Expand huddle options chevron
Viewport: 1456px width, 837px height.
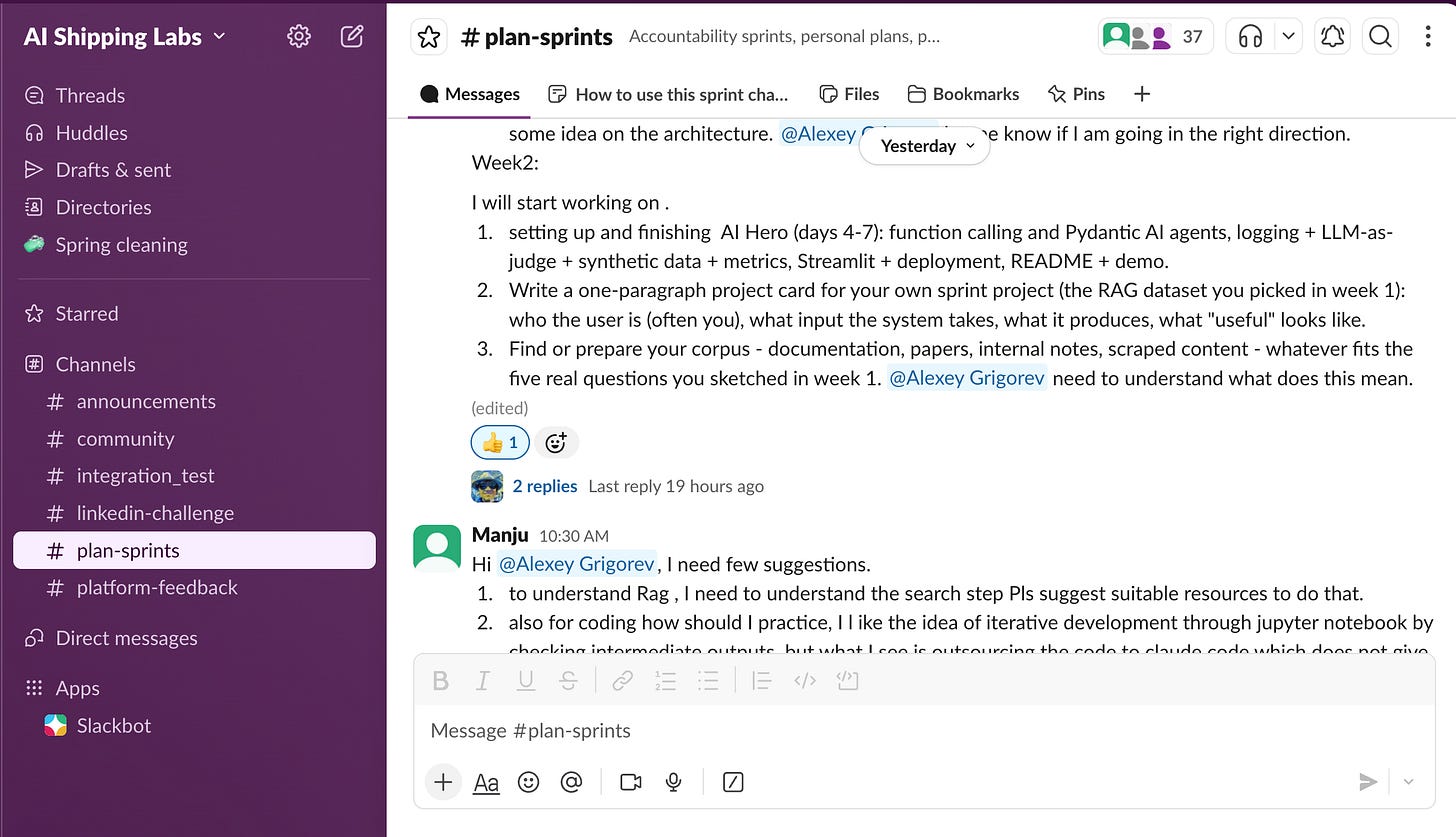(1288, 37)
